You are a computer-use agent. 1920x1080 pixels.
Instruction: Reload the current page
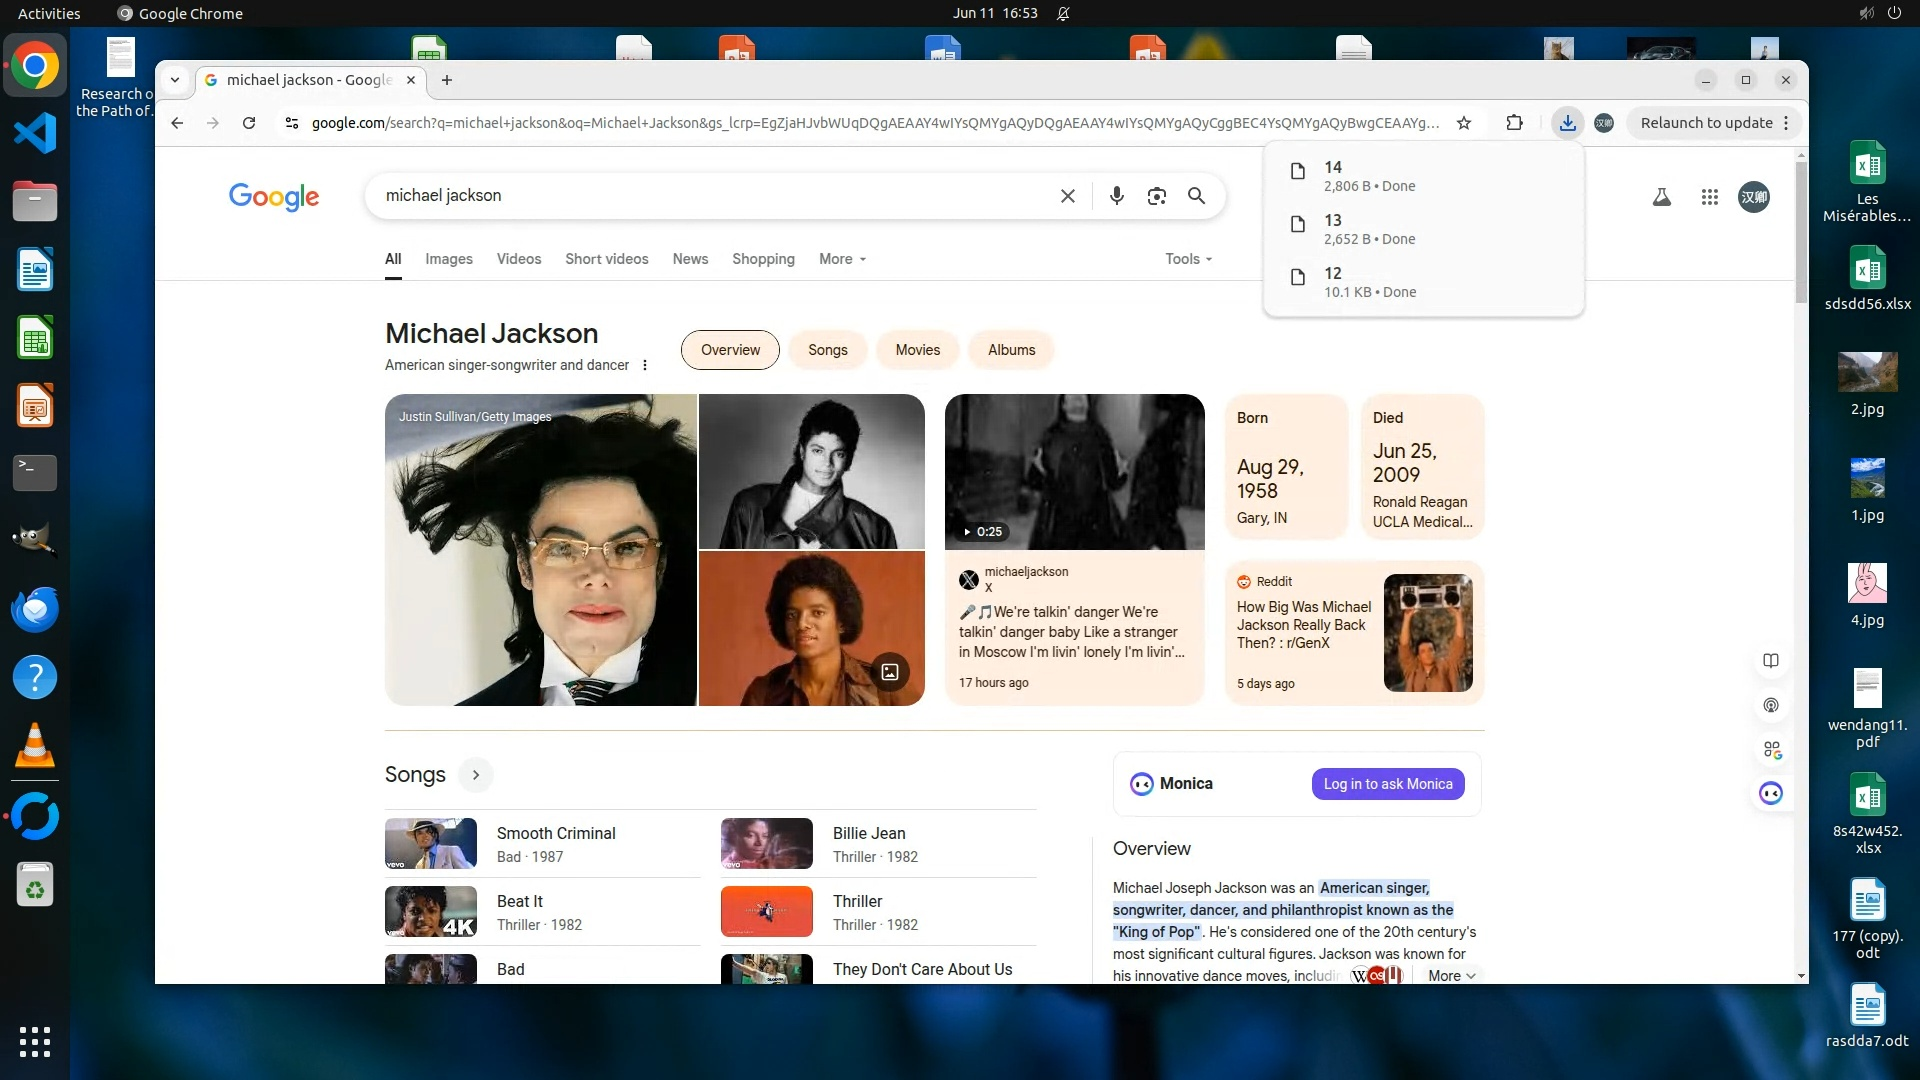pyautogui.click(x=249, y=123)
